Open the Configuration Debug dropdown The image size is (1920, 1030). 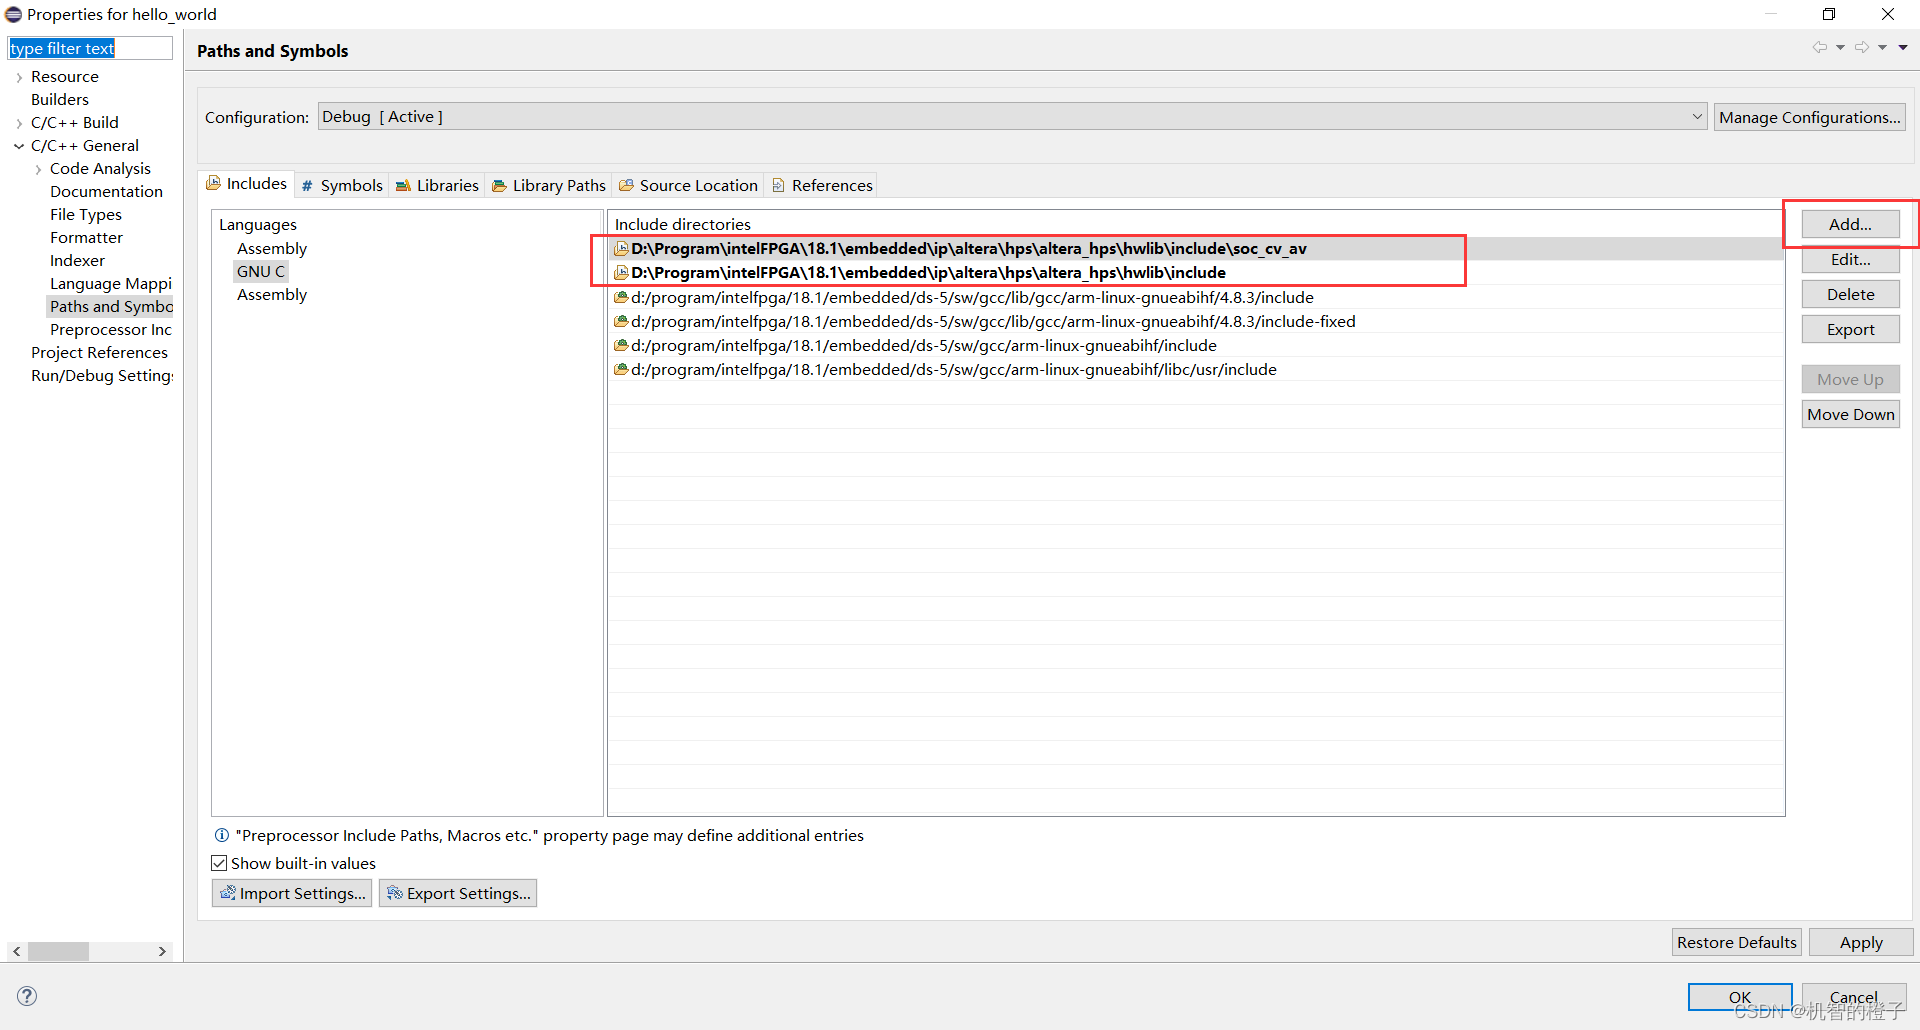tap(1012, 117)
